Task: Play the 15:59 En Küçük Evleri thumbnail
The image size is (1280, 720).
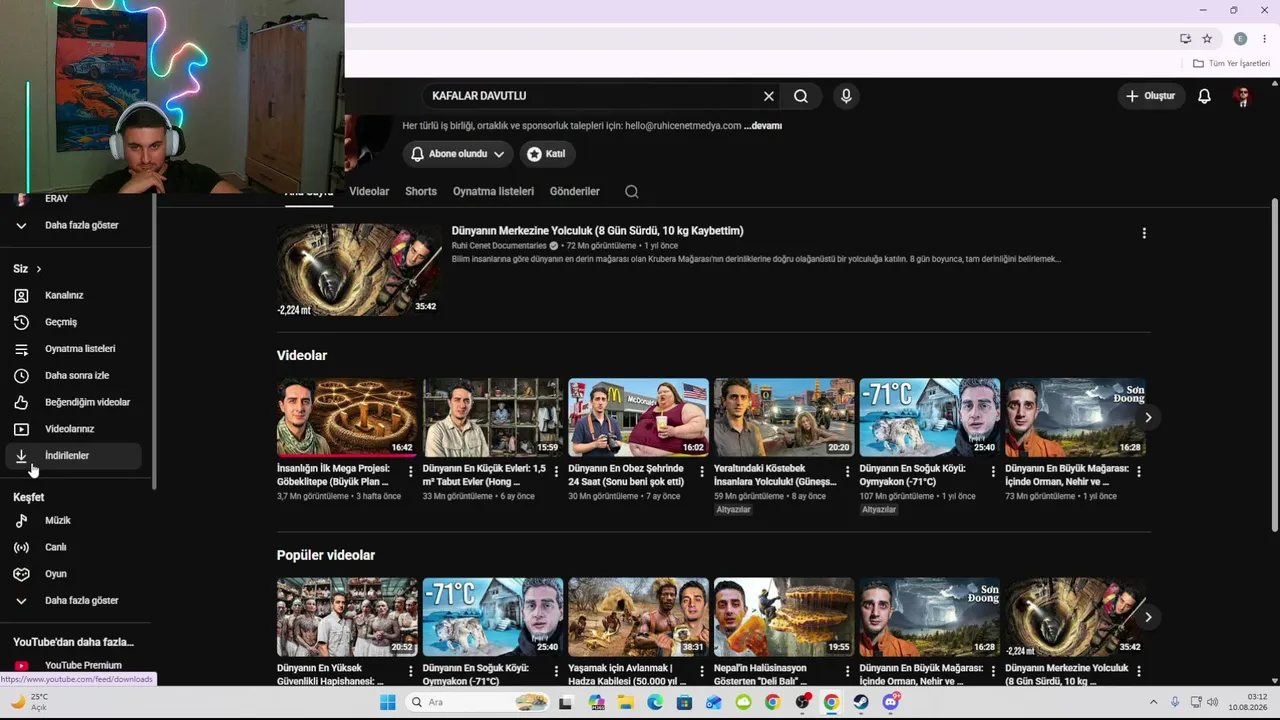Action: (x=493, y=417)
